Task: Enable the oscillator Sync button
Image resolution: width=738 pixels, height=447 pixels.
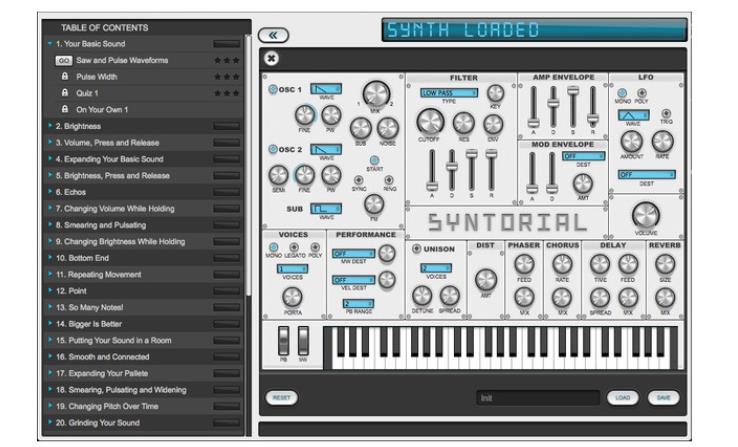Action: pyautogui.click(x=358, y=180)
